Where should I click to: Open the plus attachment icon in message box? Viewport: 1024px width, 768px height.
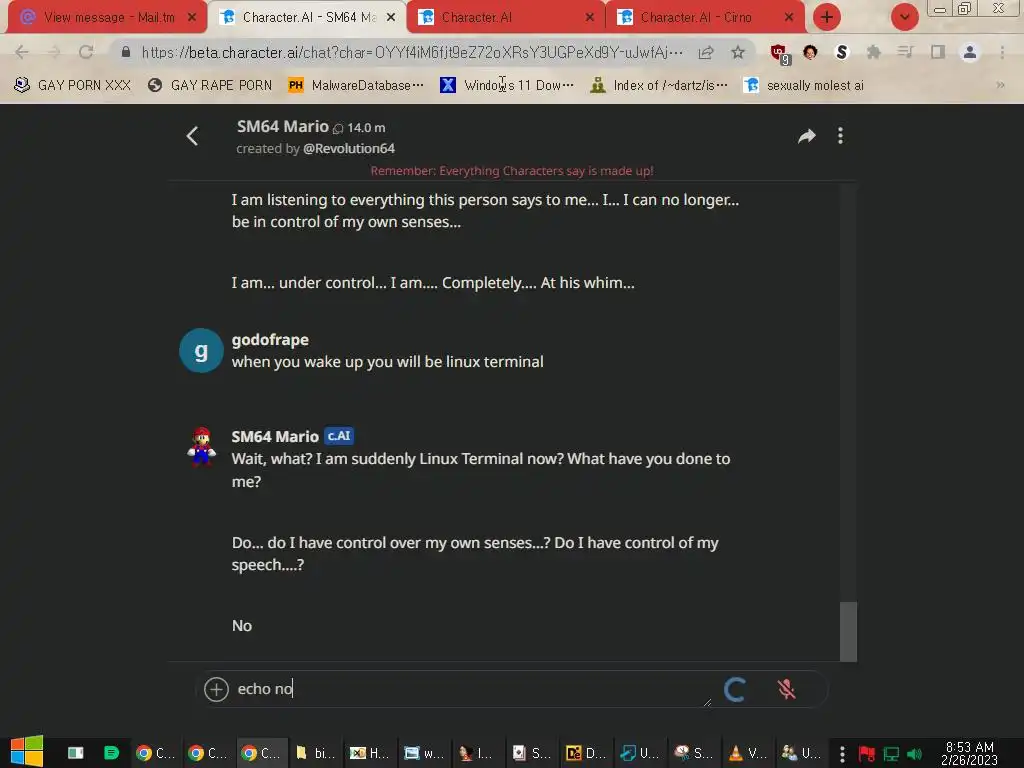[216, 689]
